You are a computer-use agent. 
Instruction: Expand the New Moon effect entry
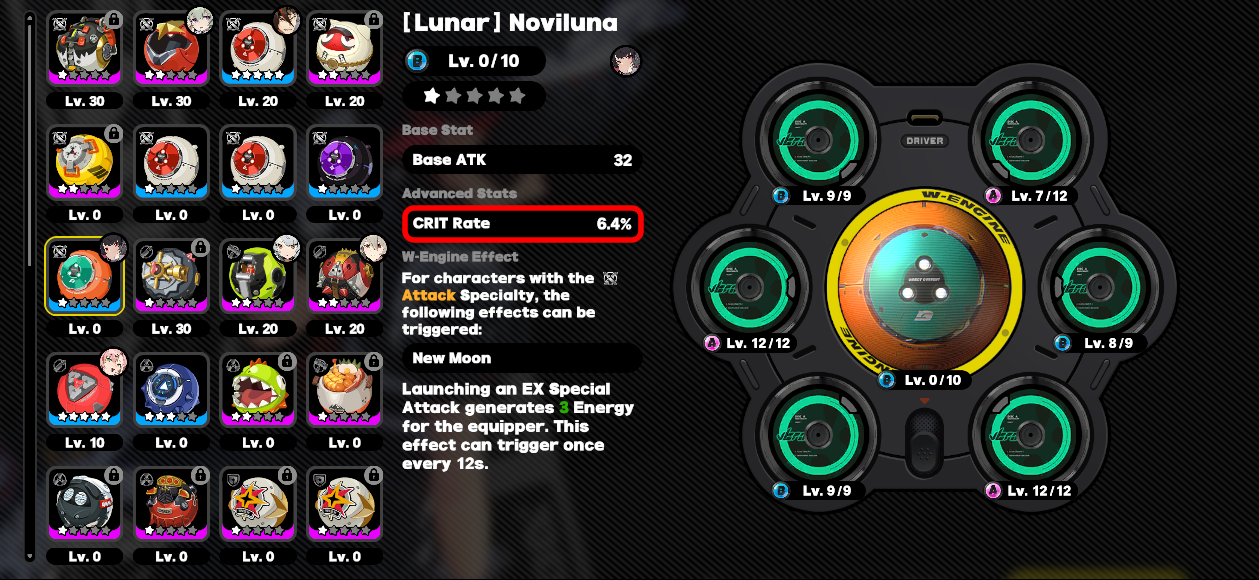[522, 358]
